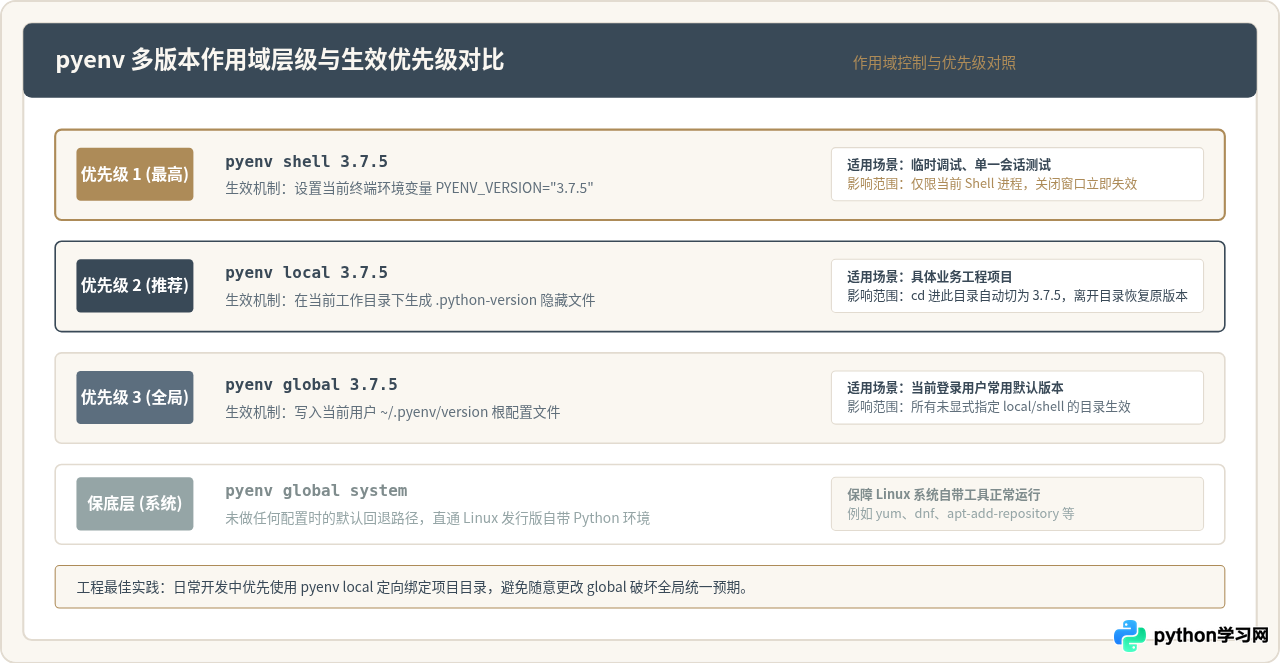The height and width of the screenshot is (664, 1280).
Task: Click the 优先级 1 (最高) badge
Action: (135, 174)
